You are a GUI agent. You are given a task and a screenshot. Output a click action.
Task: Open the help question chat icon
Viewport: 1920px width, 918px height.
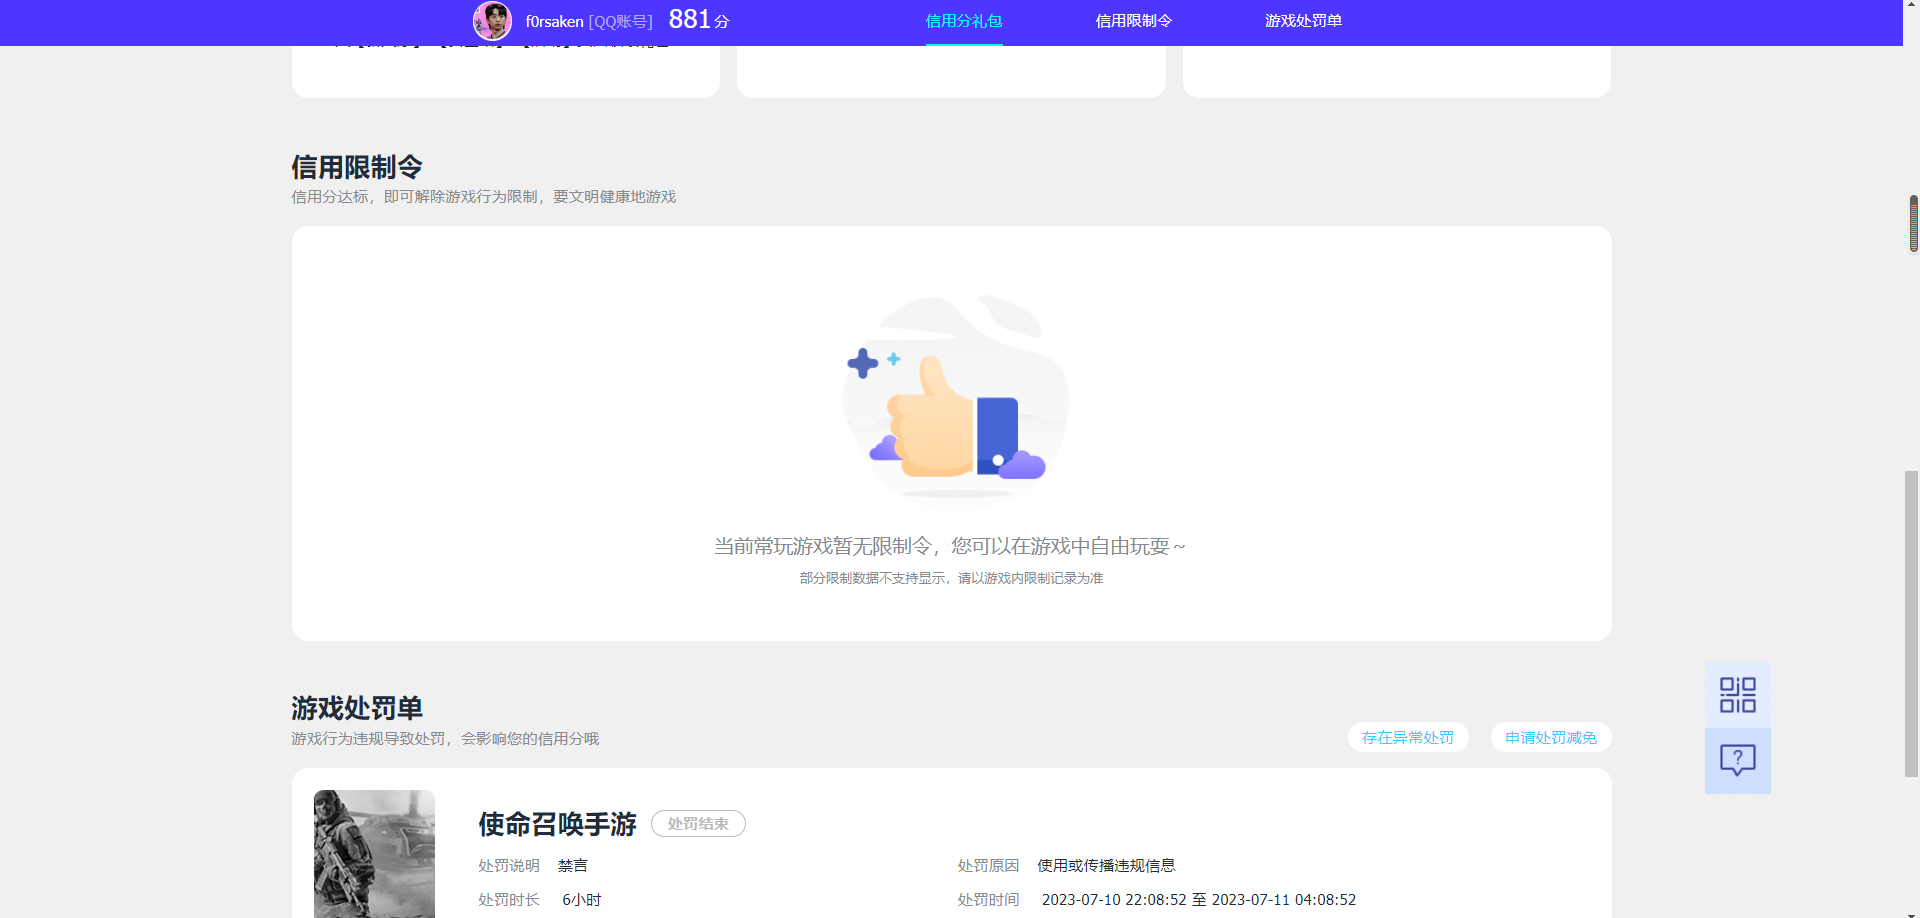(1737, 761)
